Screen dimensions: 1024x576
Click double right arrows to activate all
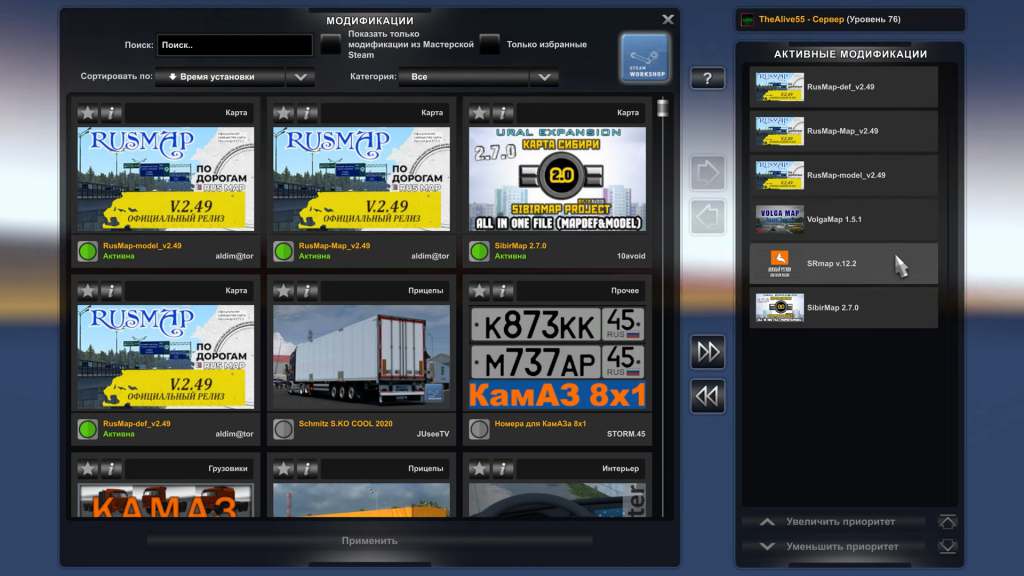click(707, 352)
